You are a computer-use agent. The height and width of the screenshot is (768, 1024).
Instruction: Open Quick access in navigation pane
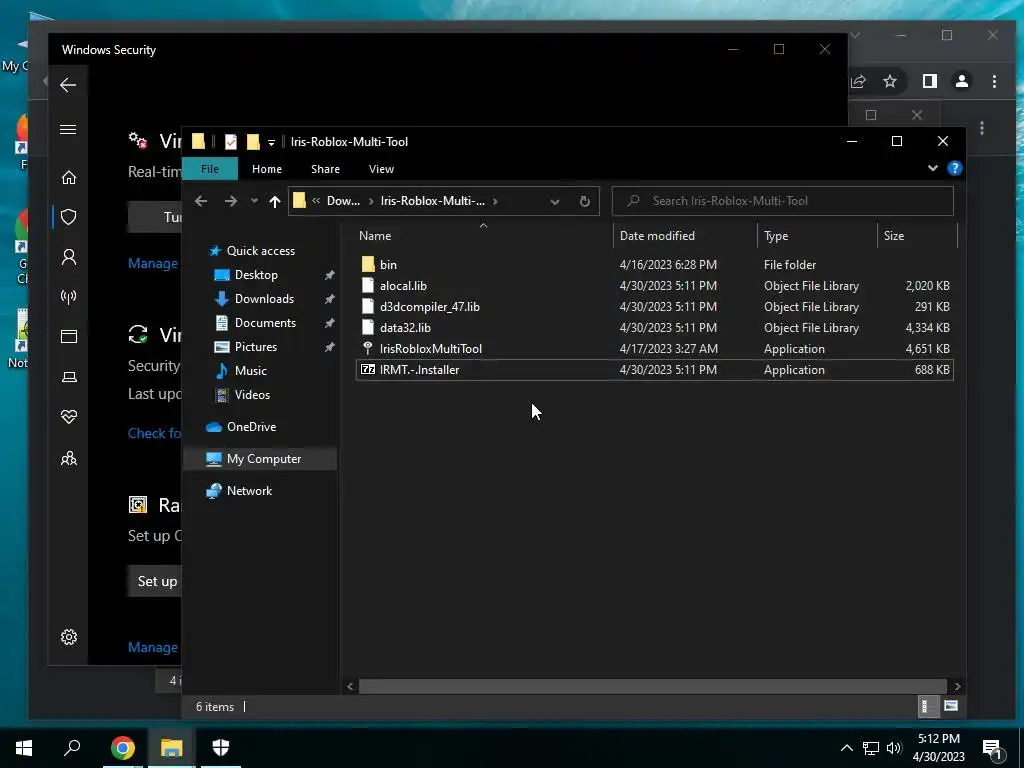260,251
